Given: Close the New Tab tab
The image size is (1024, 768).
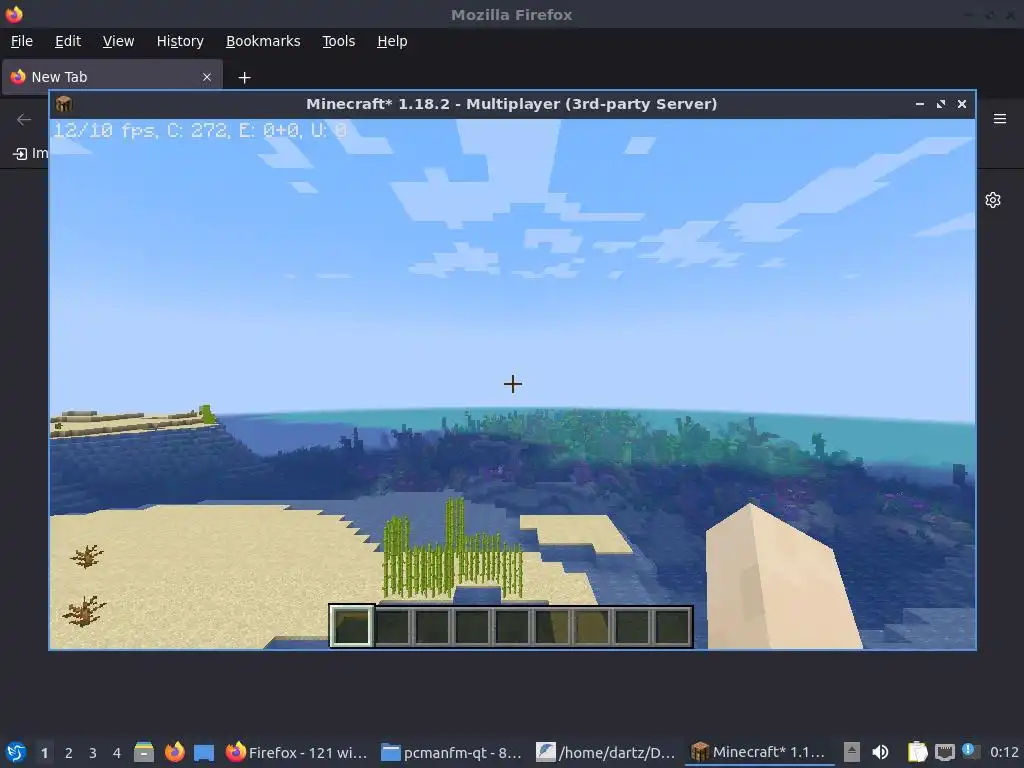Looking at the screenshot, I should [207, 77].
